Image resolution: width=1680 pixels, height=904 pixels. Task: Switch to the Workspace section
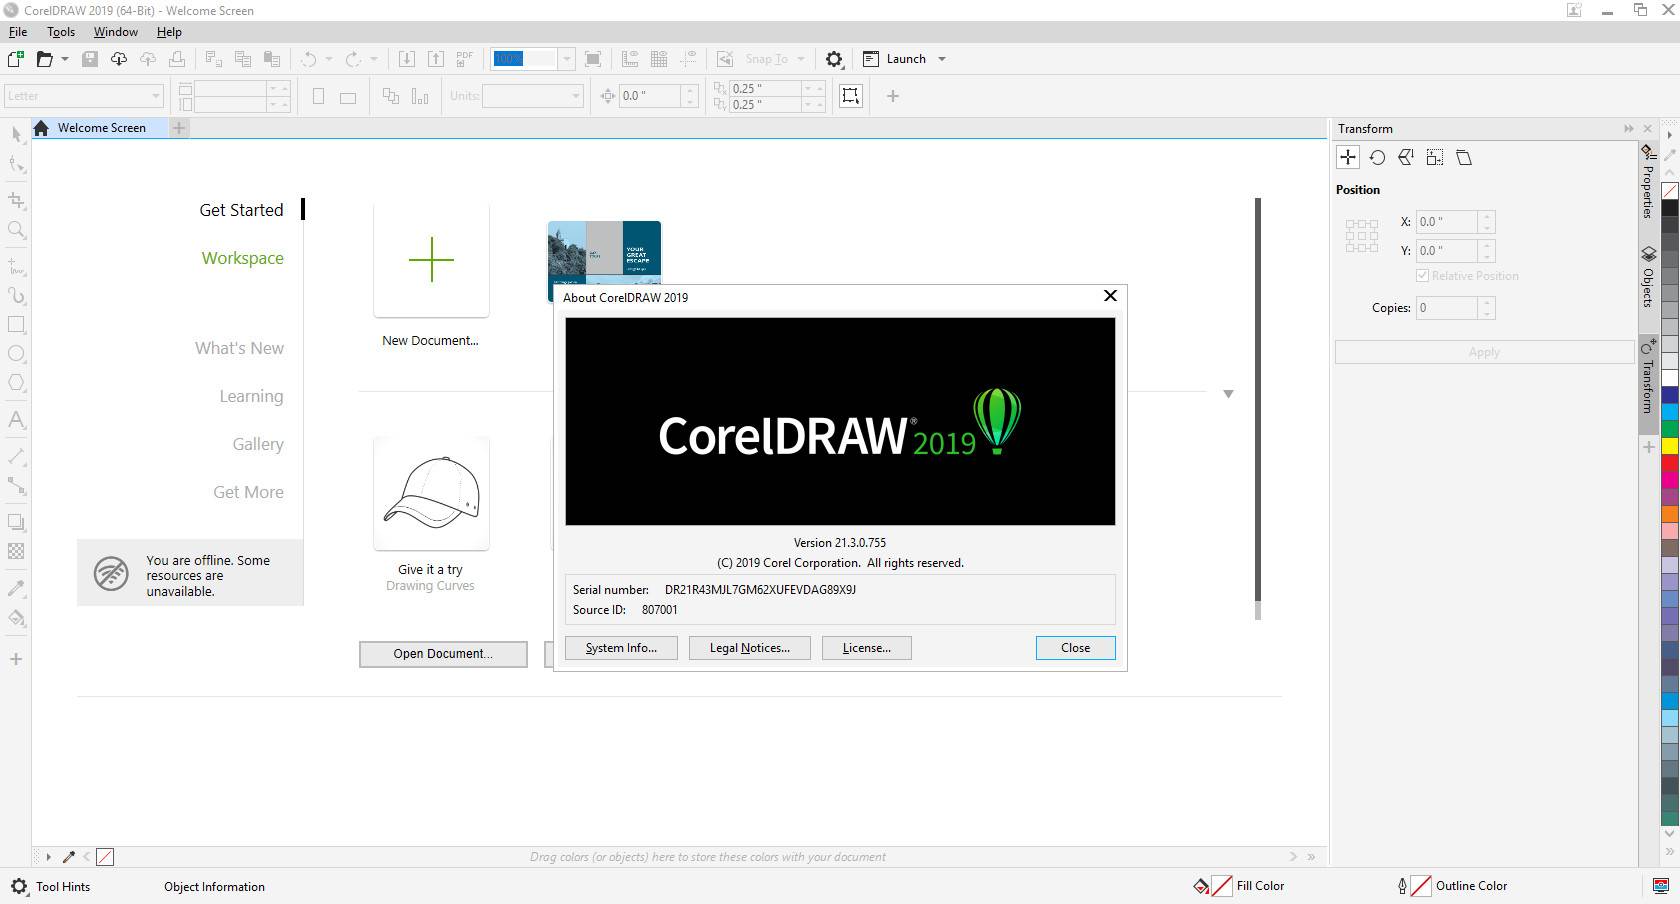coord(242,258)
